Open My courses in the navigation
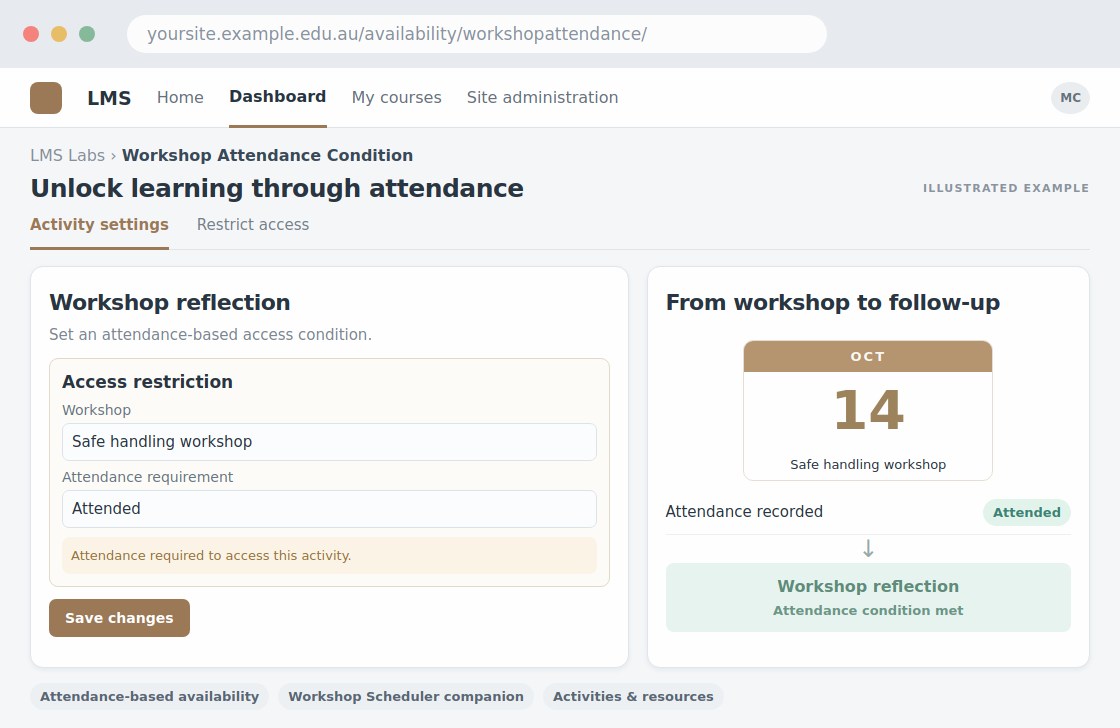1120x728 pixels. 396,98
